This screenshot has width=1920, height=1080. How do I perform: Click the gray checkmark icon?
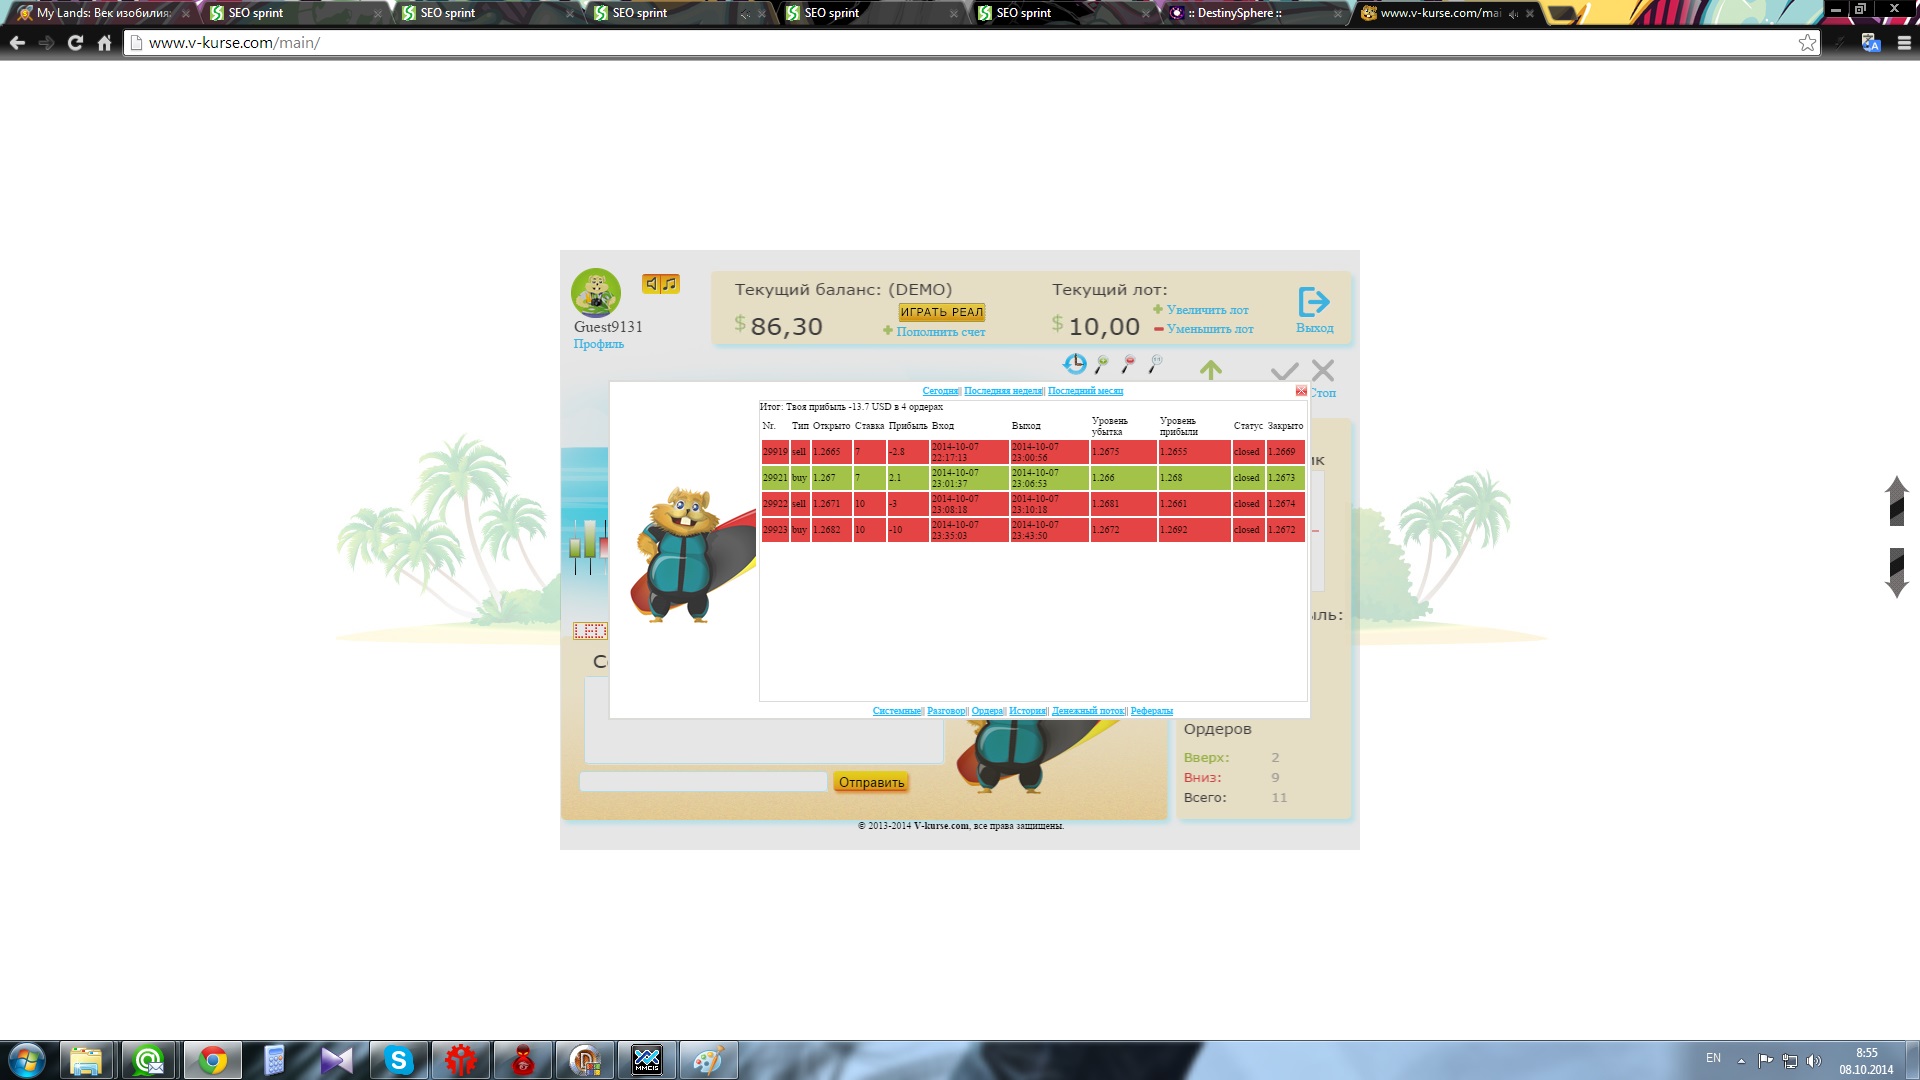(1284, 371)
